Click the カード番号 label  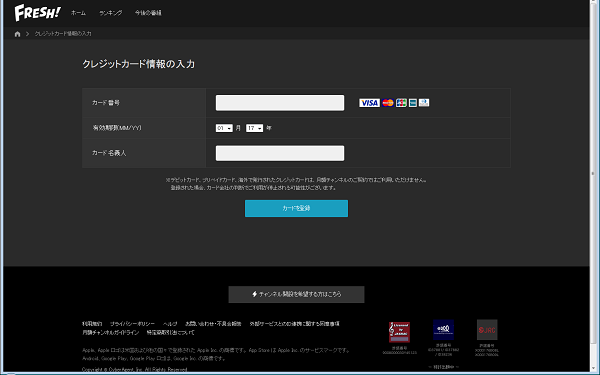(x=106, y=103)
